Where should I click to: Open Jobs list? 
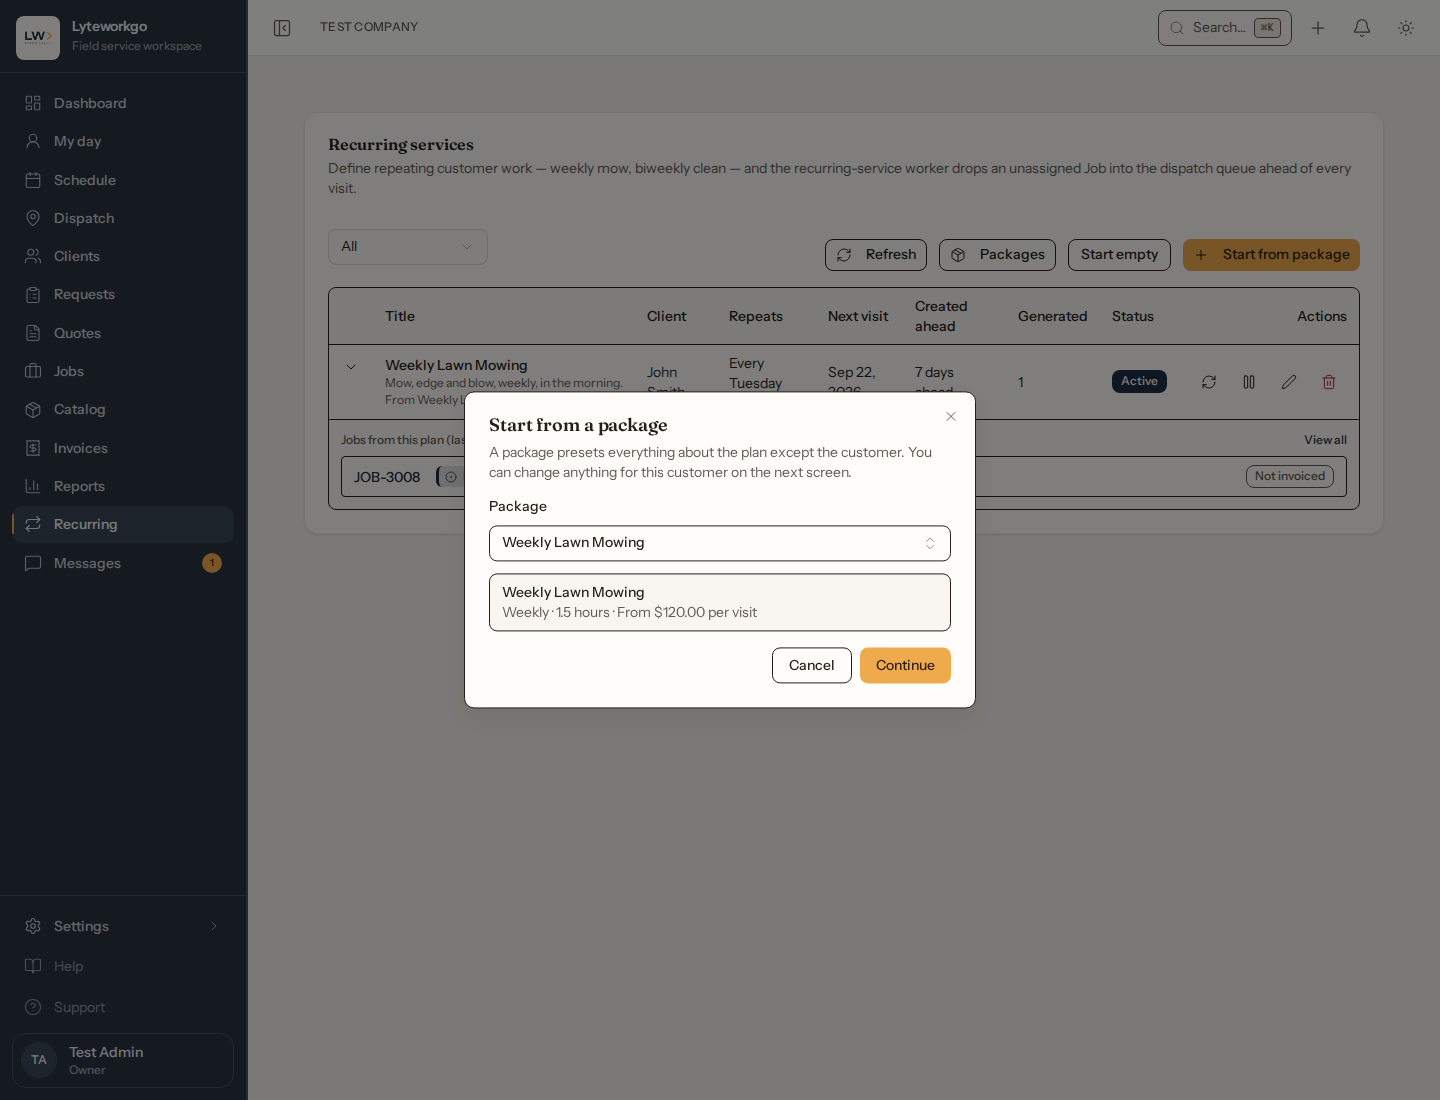pos(123,371)
